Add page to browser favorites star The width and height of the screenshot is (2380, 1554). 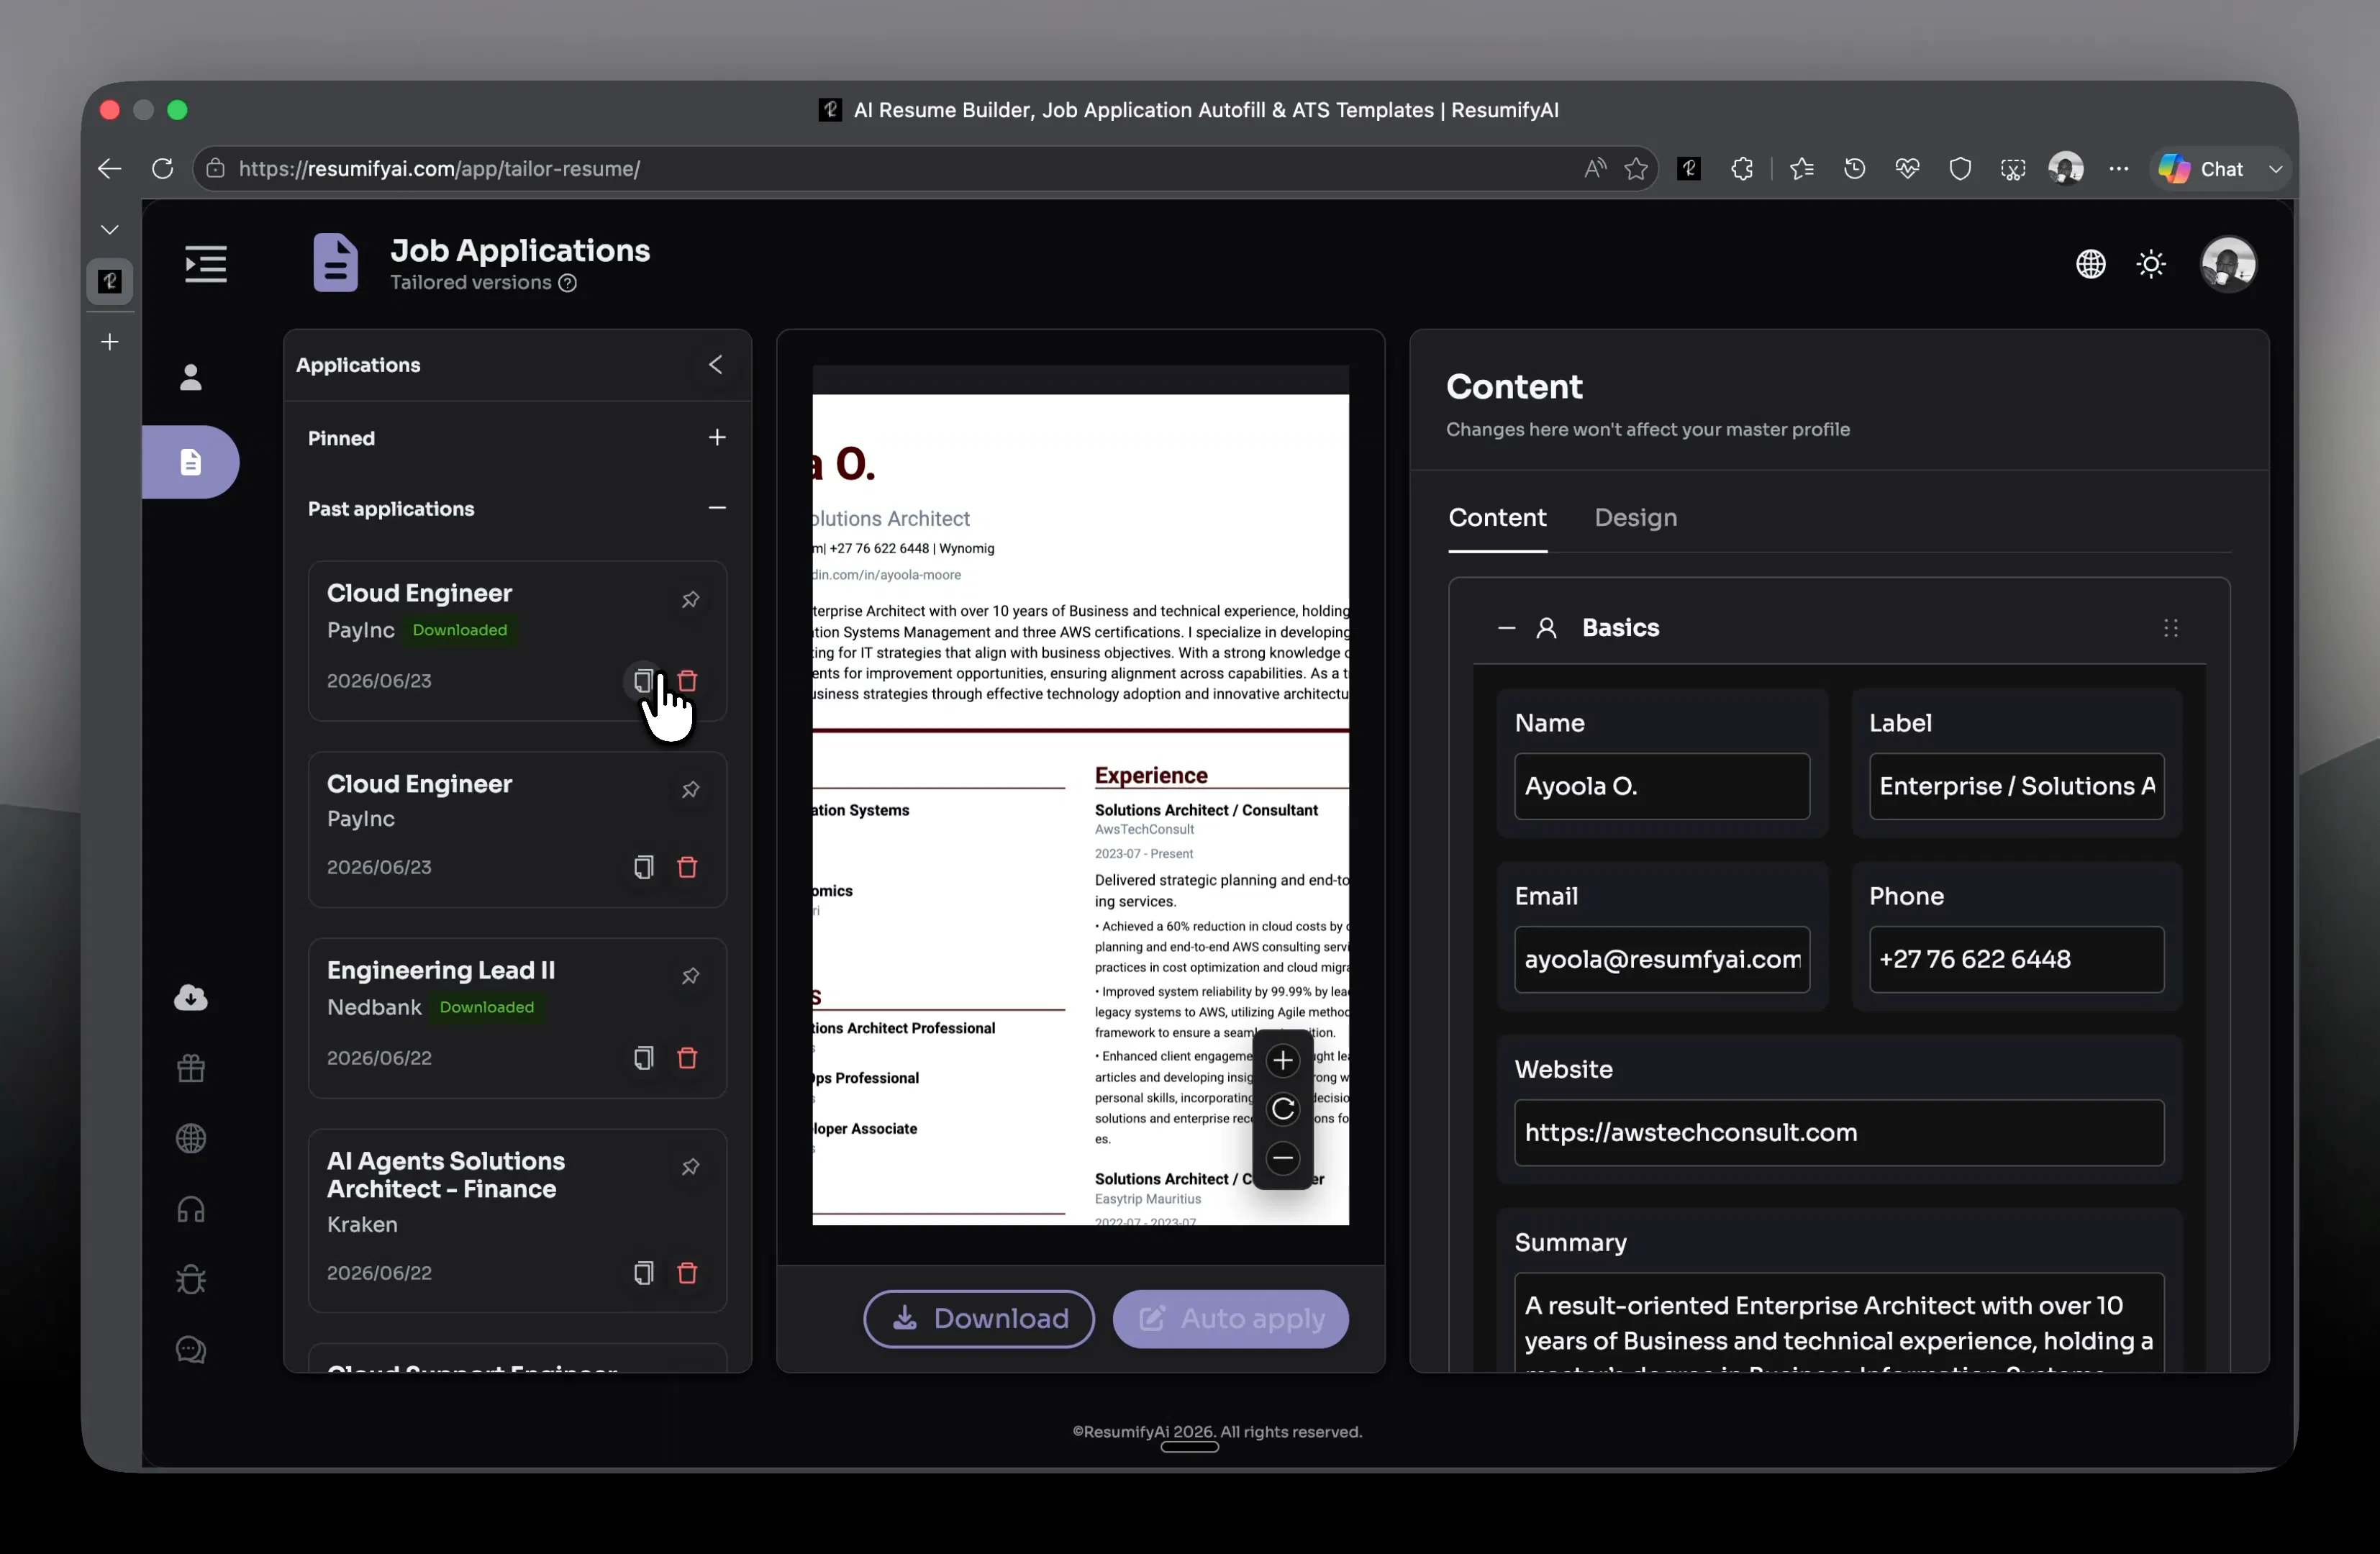(1636, 169)
